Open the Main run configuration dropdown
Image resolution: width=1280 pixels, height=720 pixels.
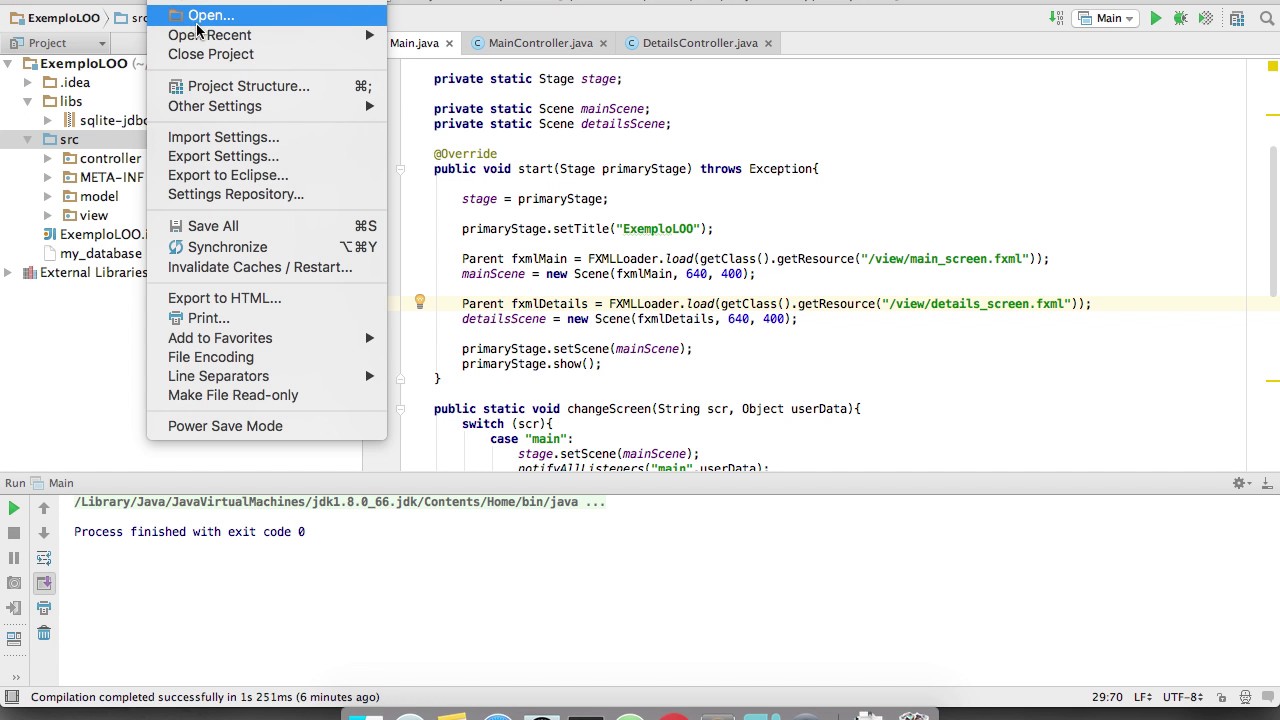(x=1107, y=18)
